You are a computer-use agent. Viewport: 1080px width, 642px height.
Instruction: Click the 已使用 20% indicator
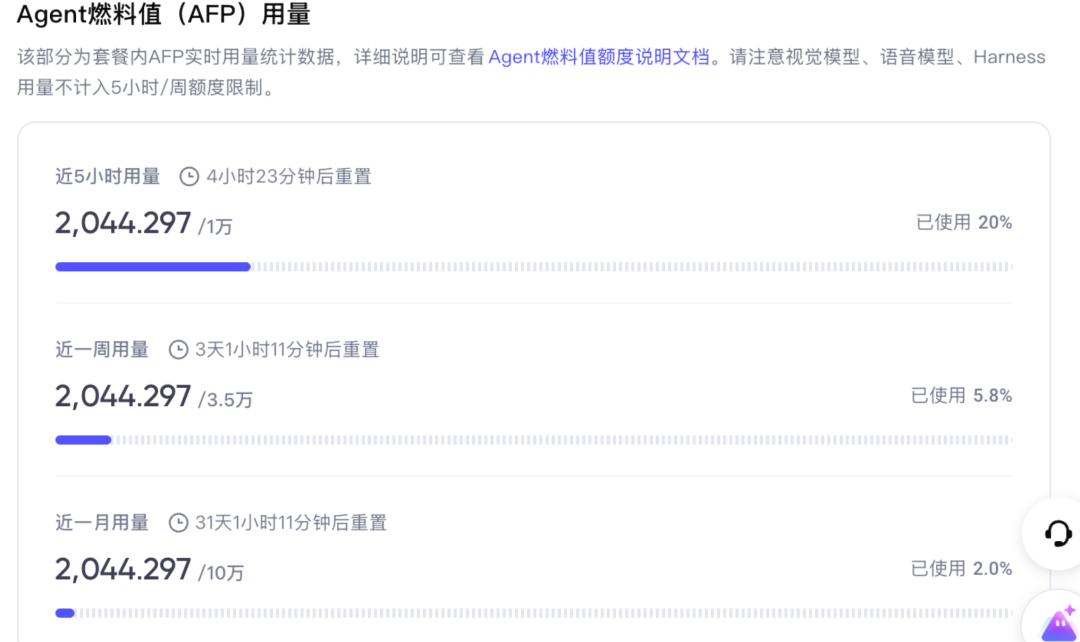click(x=964, y=222)
